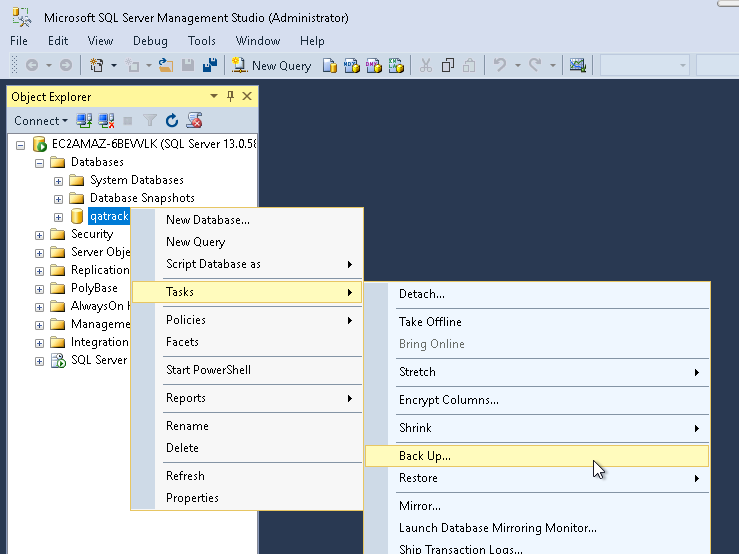The height and width of the screenshot is (554, 739).
Task: Choose Start PowerShell in context menu
Action: point(247,370)
